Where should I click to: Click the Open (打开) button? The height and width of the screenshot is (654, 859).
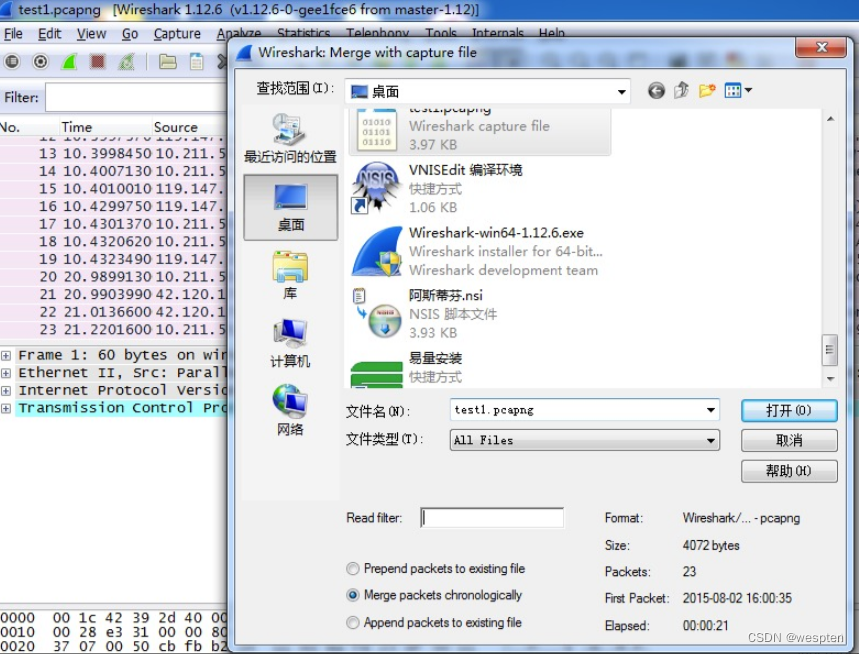tap(789, 411)
